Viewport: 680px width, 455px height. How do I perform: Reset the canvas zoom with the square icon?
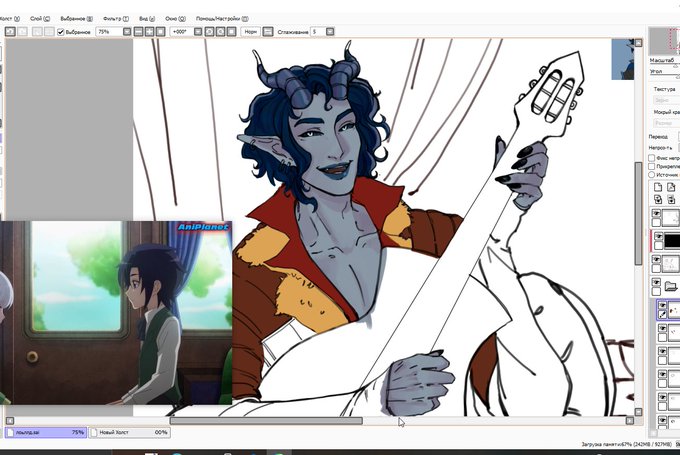[x=160, y=32]
